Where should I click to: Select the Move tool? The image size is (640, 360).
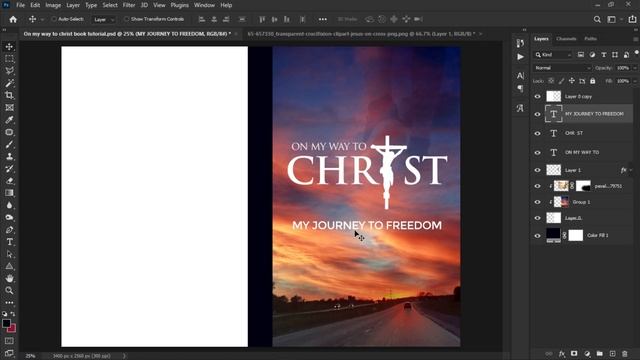[9, 47]
